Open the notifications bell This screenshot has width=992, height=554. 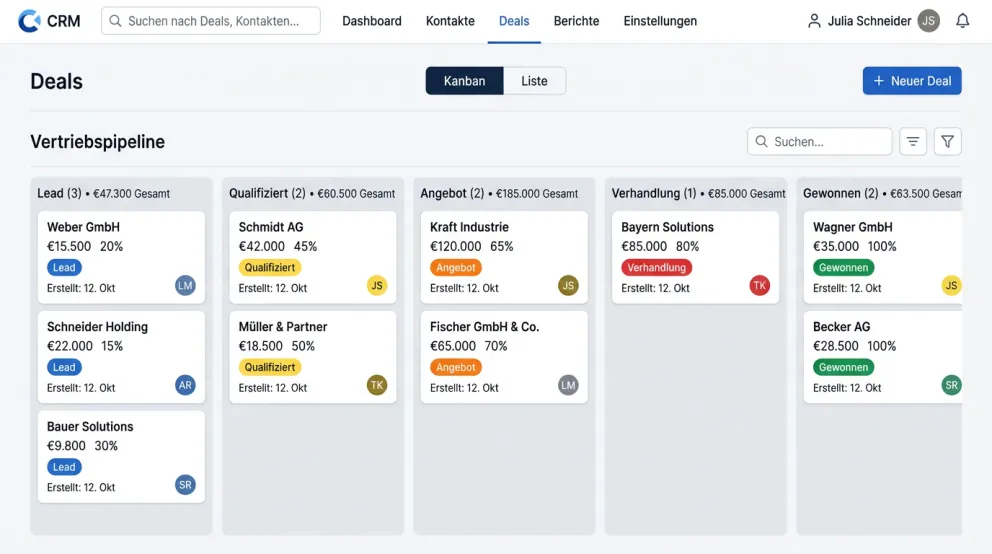click(962, 21)
